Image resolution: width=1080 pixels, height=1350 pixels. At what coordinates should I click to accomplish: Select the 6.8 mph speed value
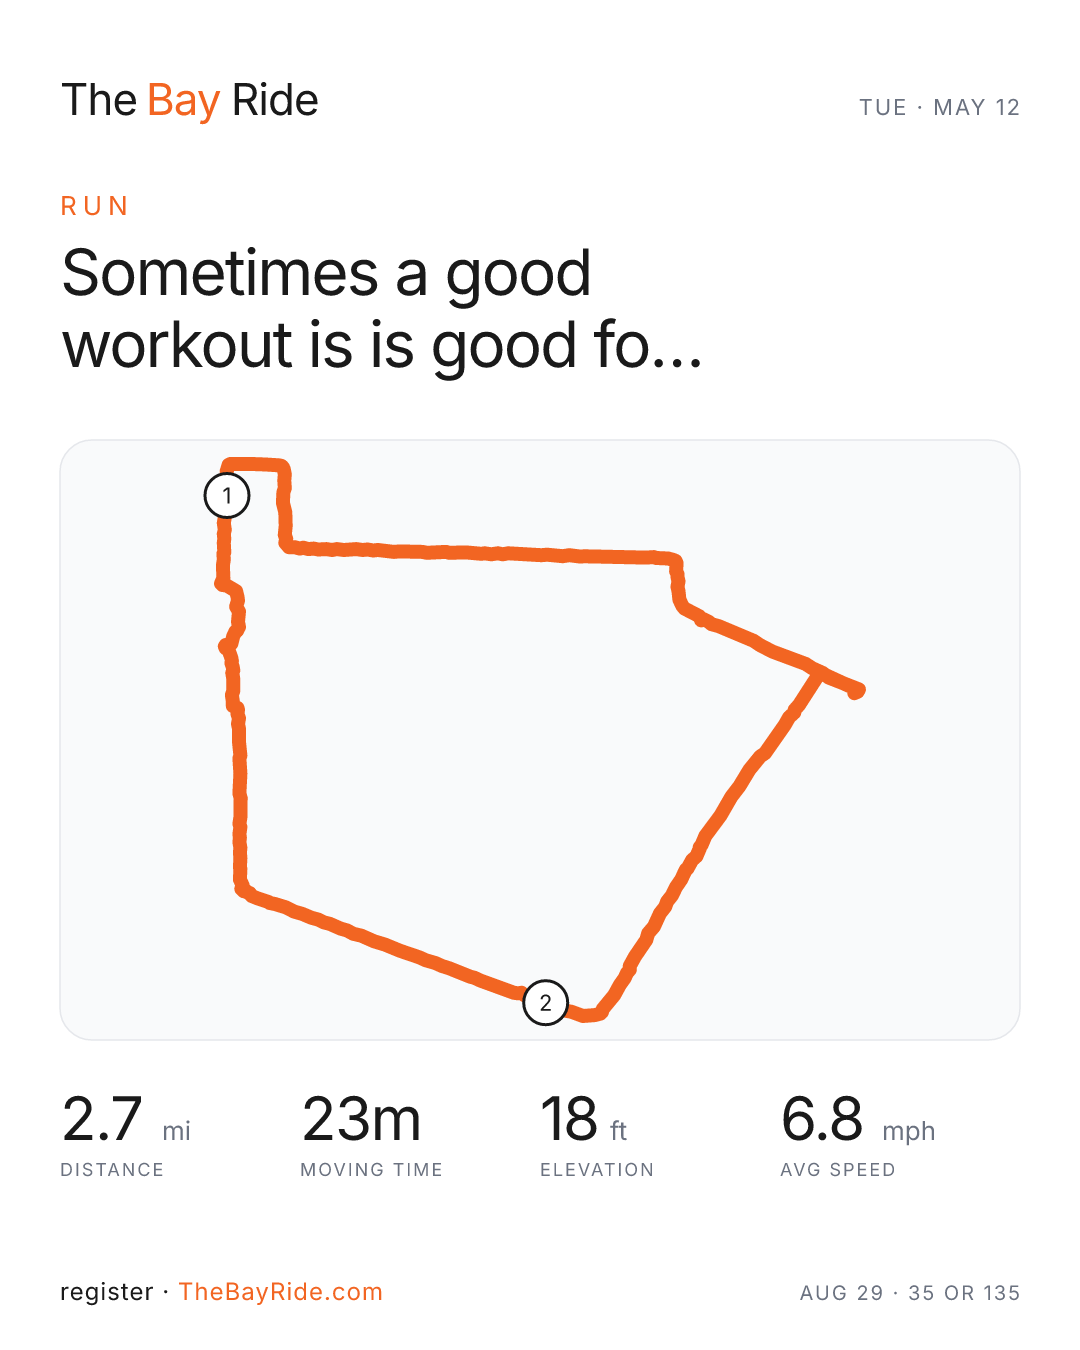tap(858, 1119)
